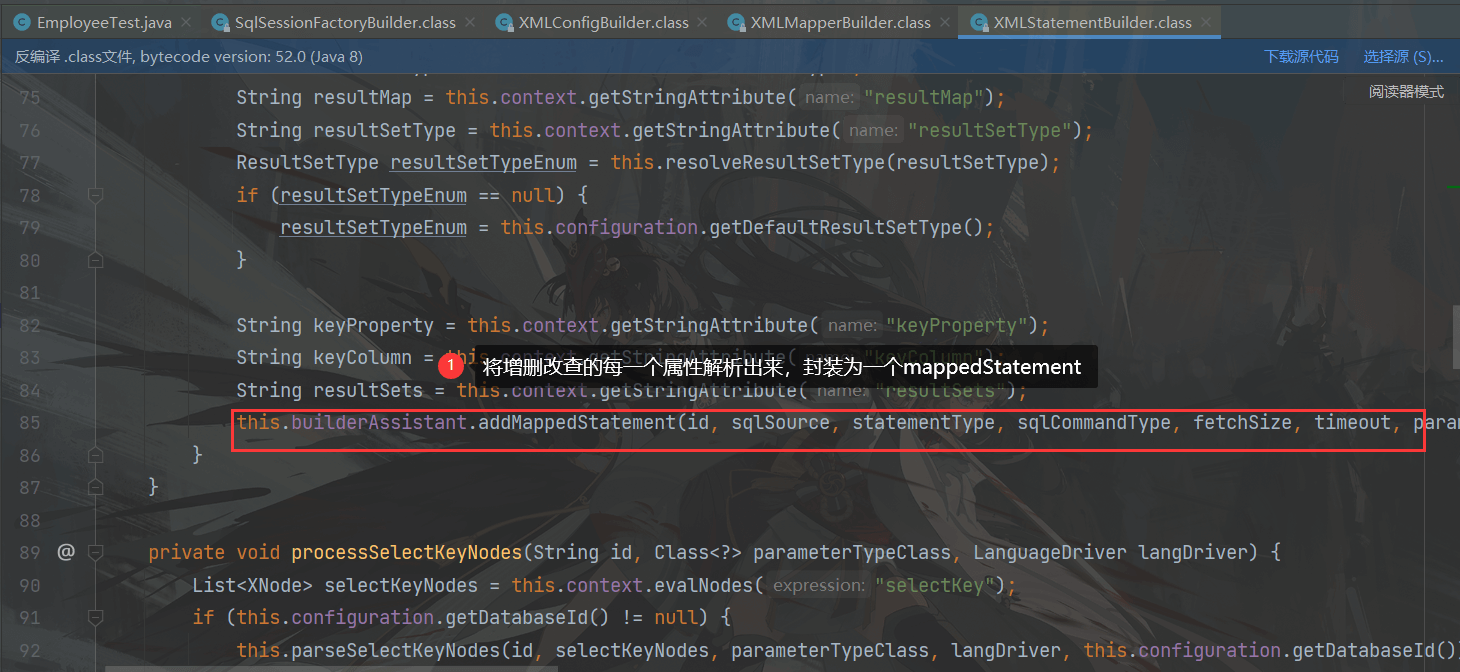Image resolution: width=1460 pixels, height=672 pixels.
Task: Click the keyColumn variable on line 83
Action: (363, 357)
